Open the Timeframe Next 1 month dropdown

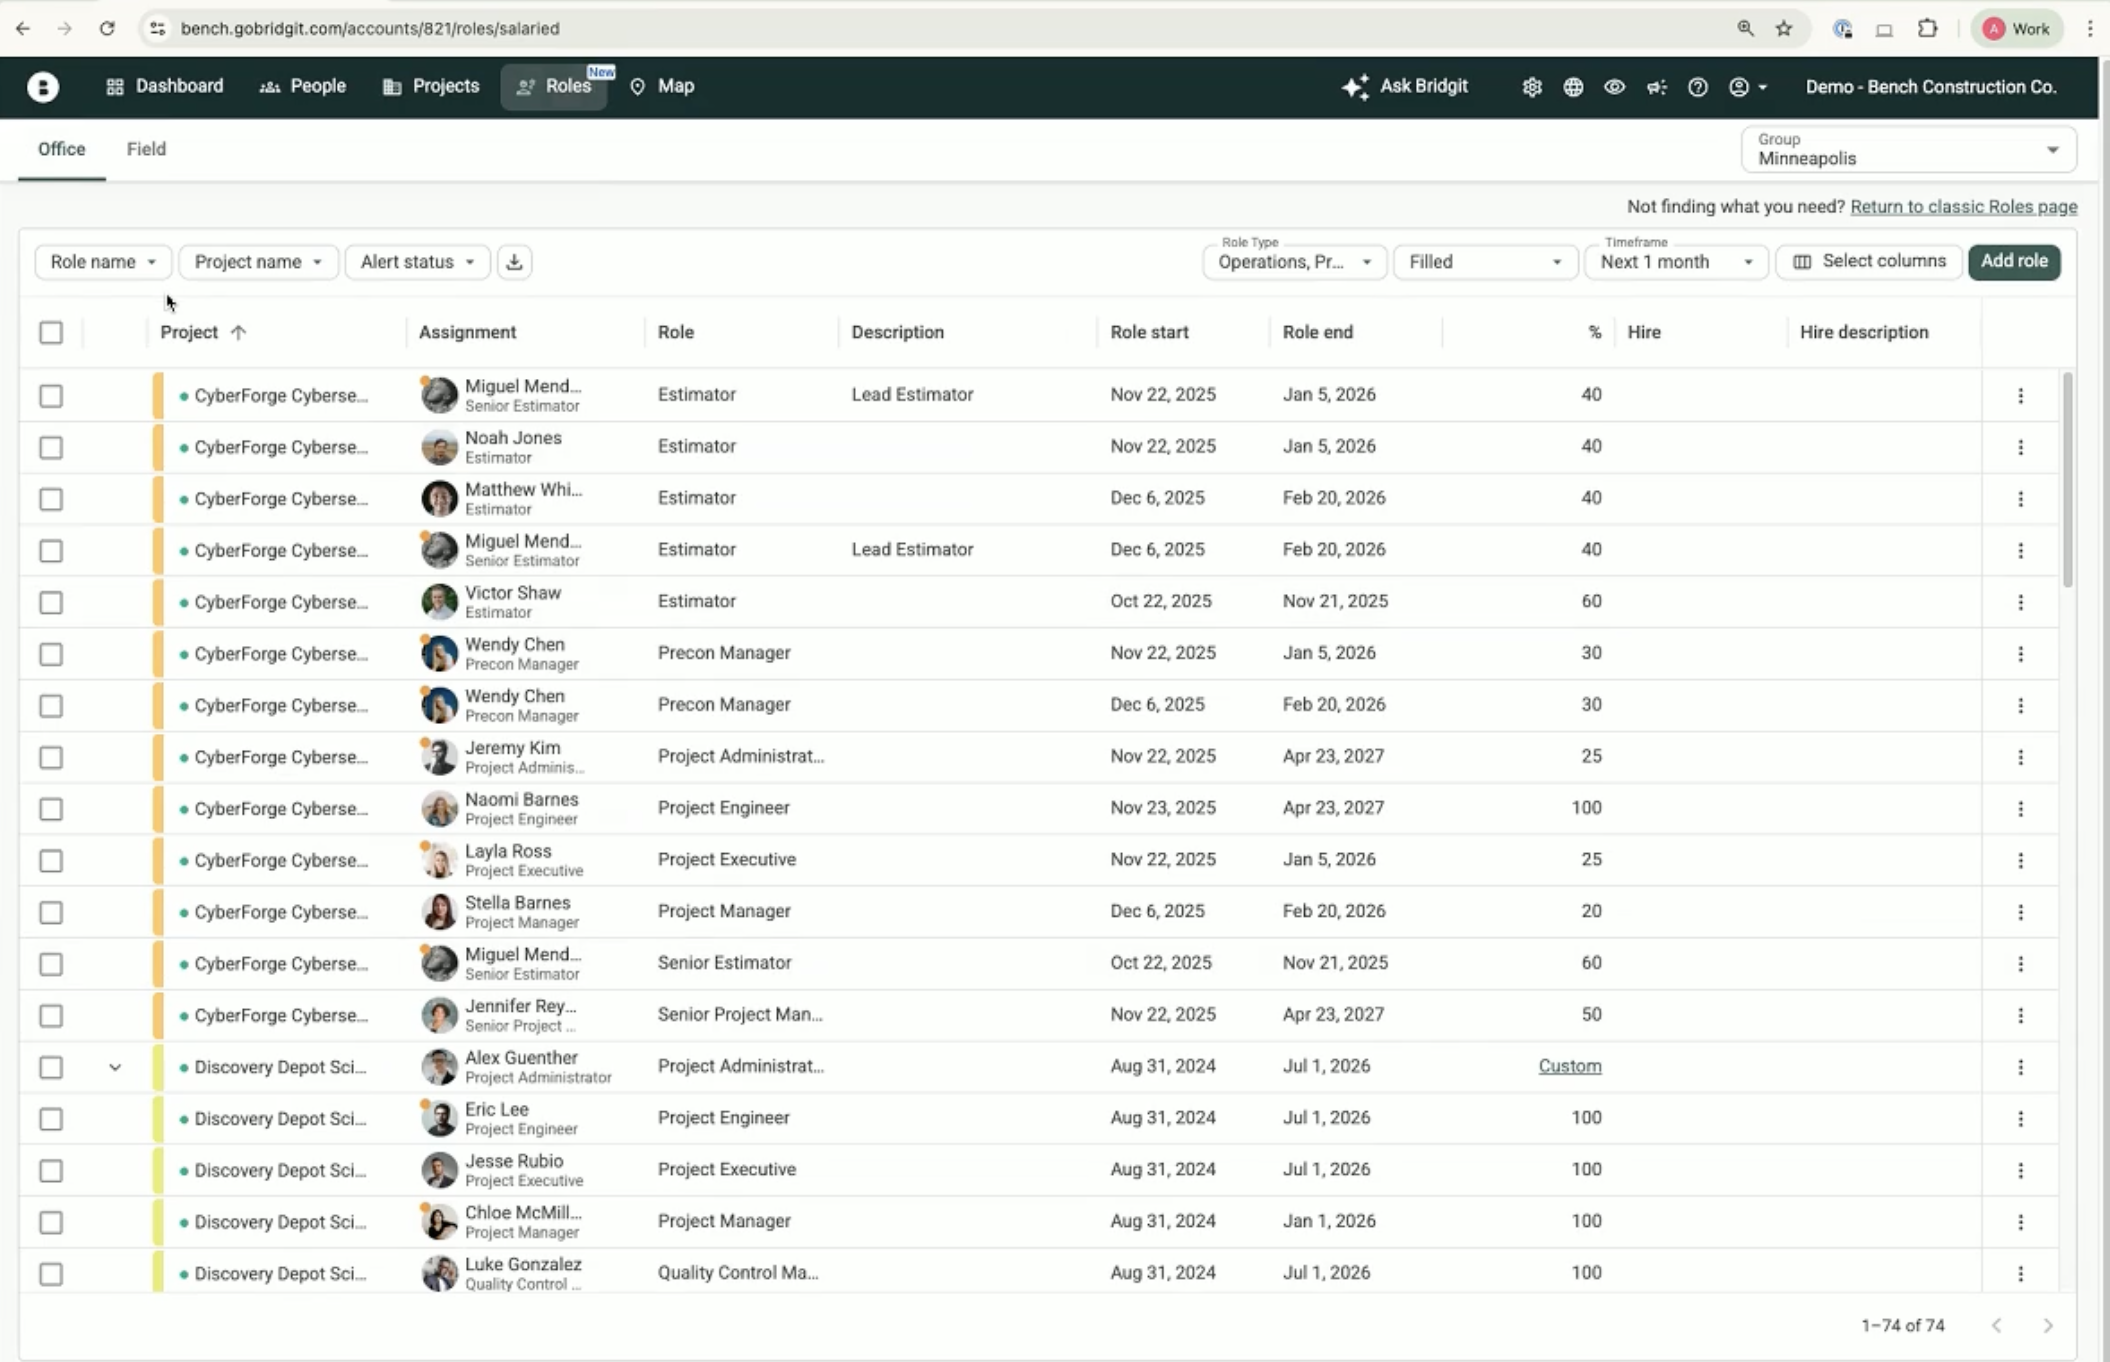[1676, 262]
